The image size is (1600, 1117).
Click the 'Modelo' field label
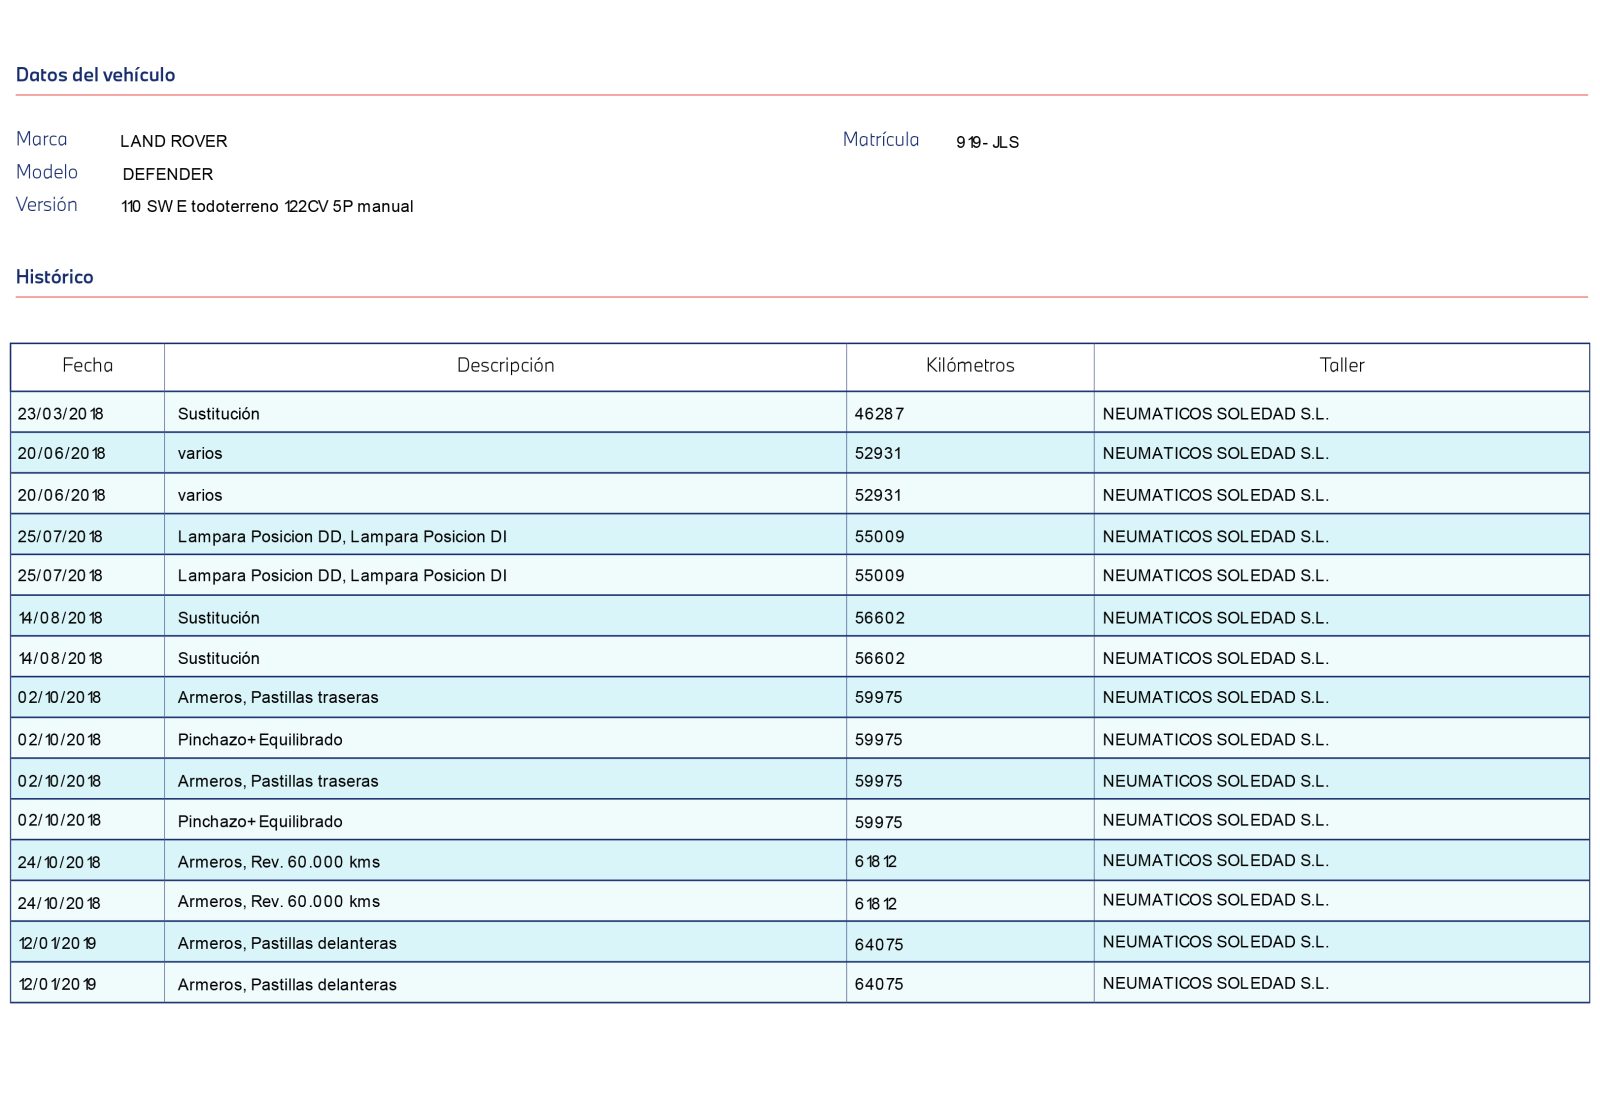46,172
